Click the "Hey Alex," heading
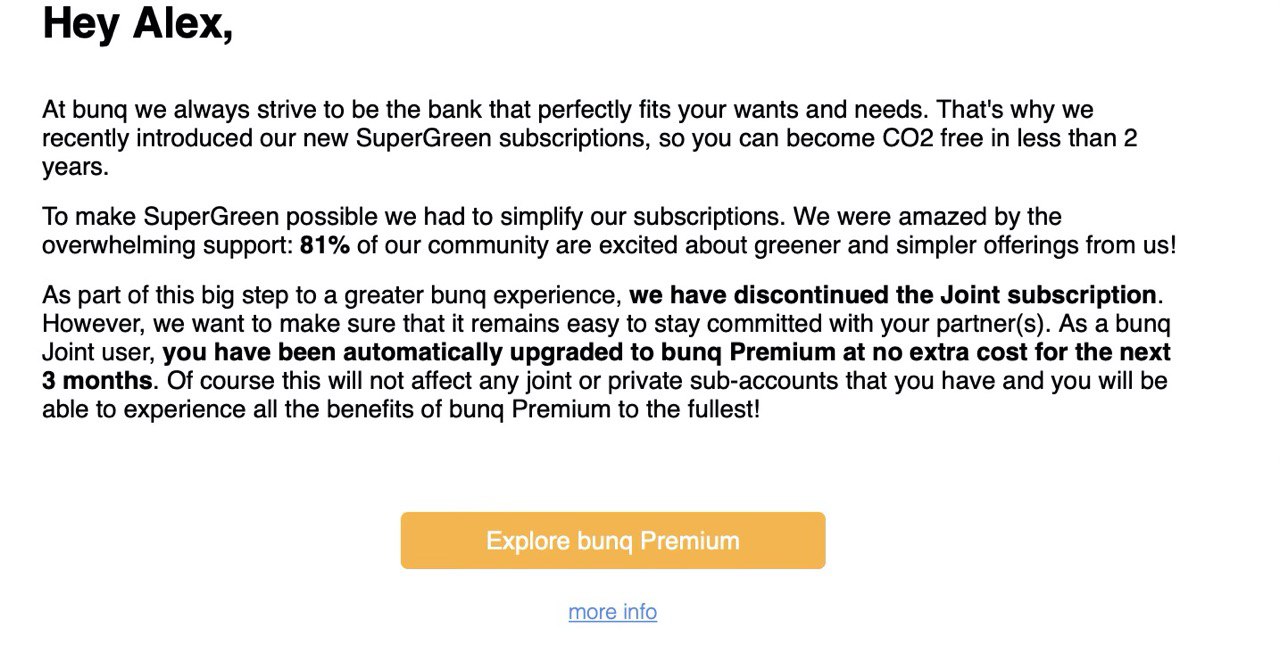The width and height of the screenshot is (1280, 653). tap(138, 22)
